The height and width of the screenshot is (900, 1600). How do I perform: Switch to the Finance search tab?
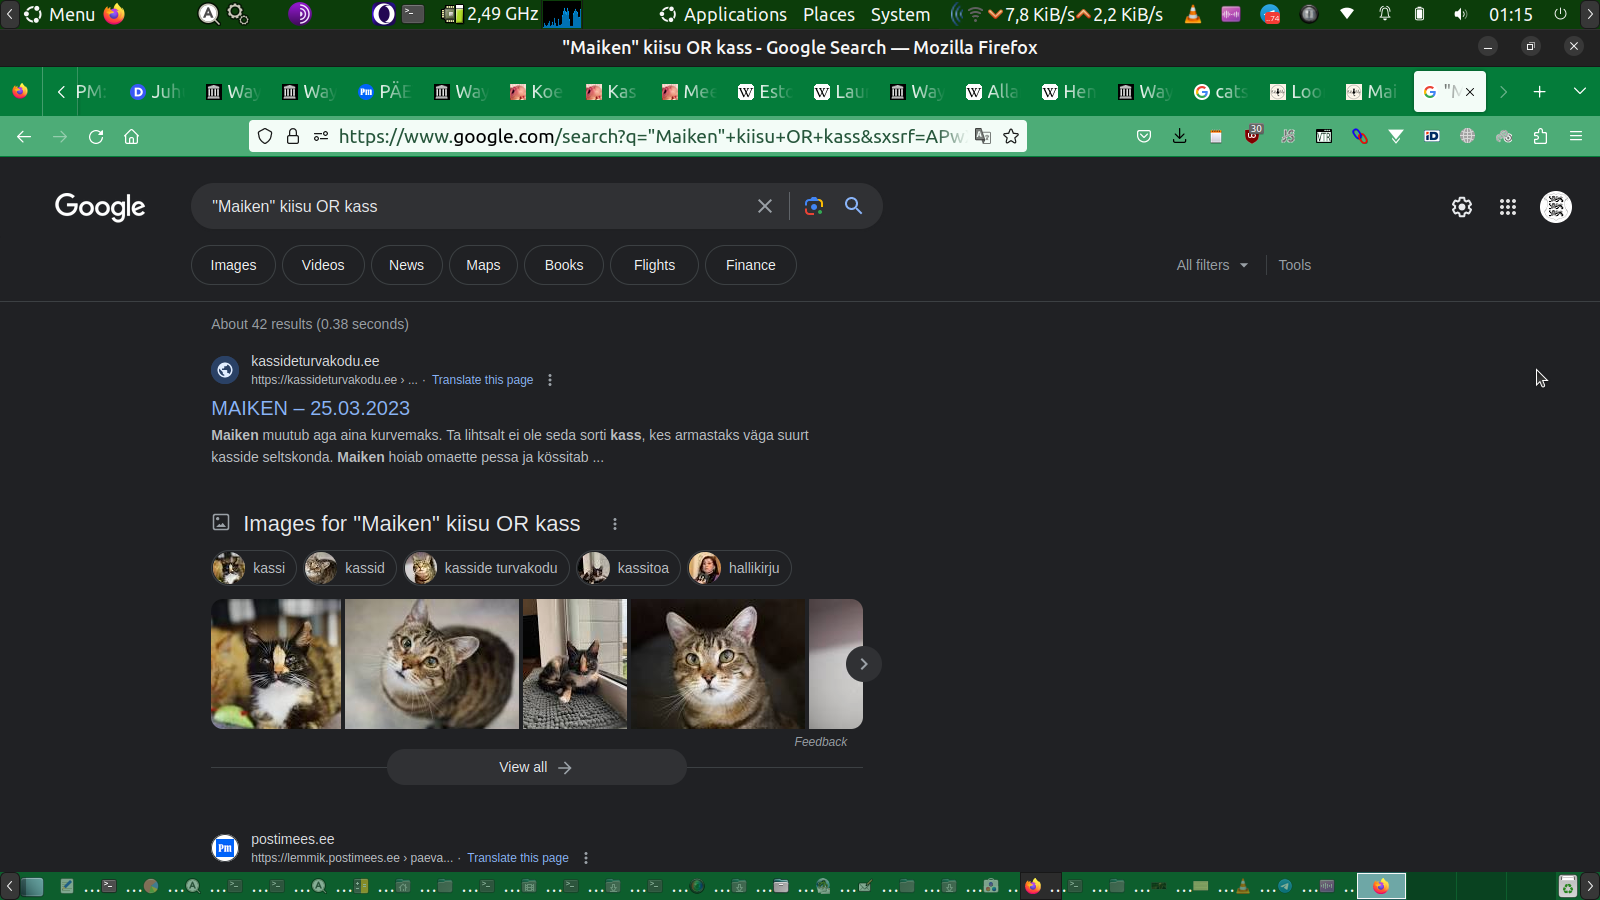click(751, 265)
